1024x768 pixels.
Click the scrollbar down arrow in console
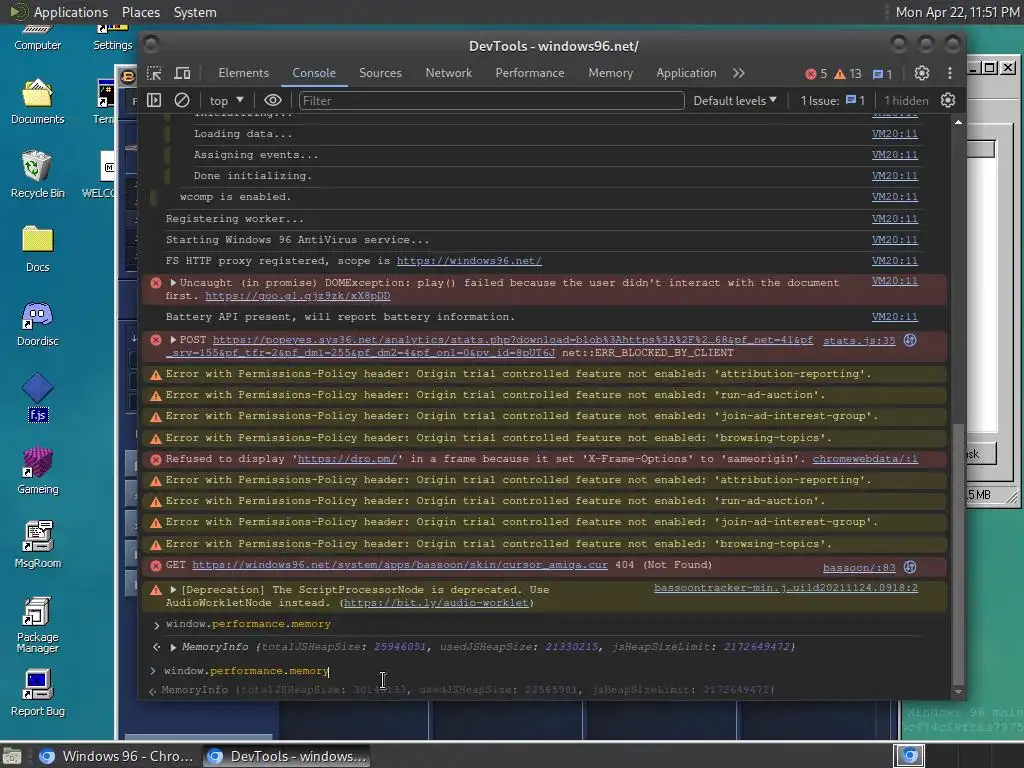click(958, 692)
